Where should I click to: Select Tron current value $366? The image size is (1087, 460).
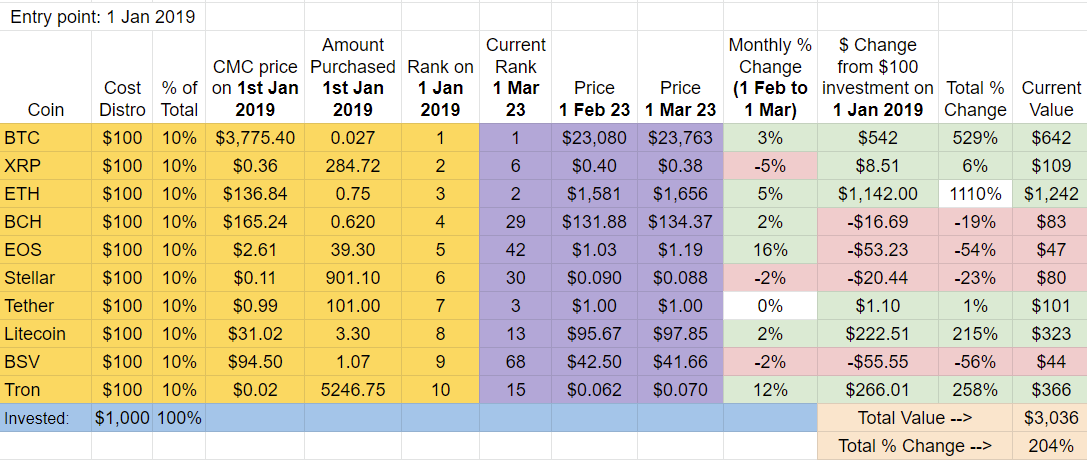(x=1050, y=389)
